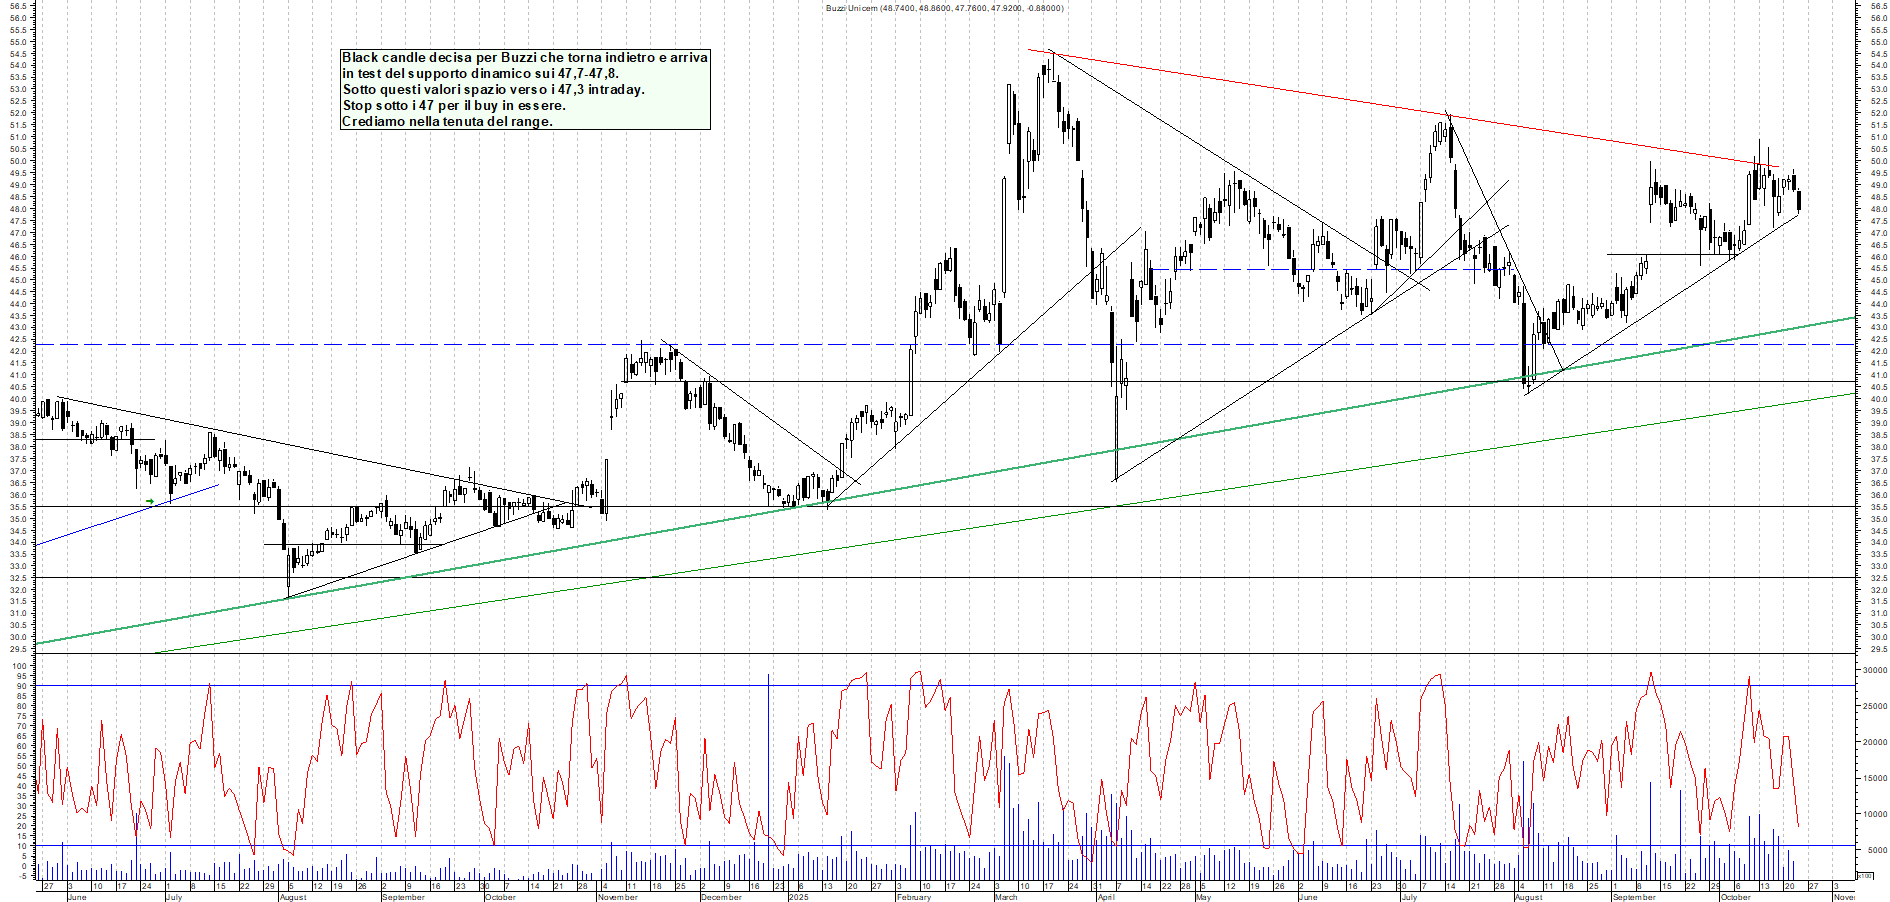Click the 2025 year label on time axis

click(798, 897)
